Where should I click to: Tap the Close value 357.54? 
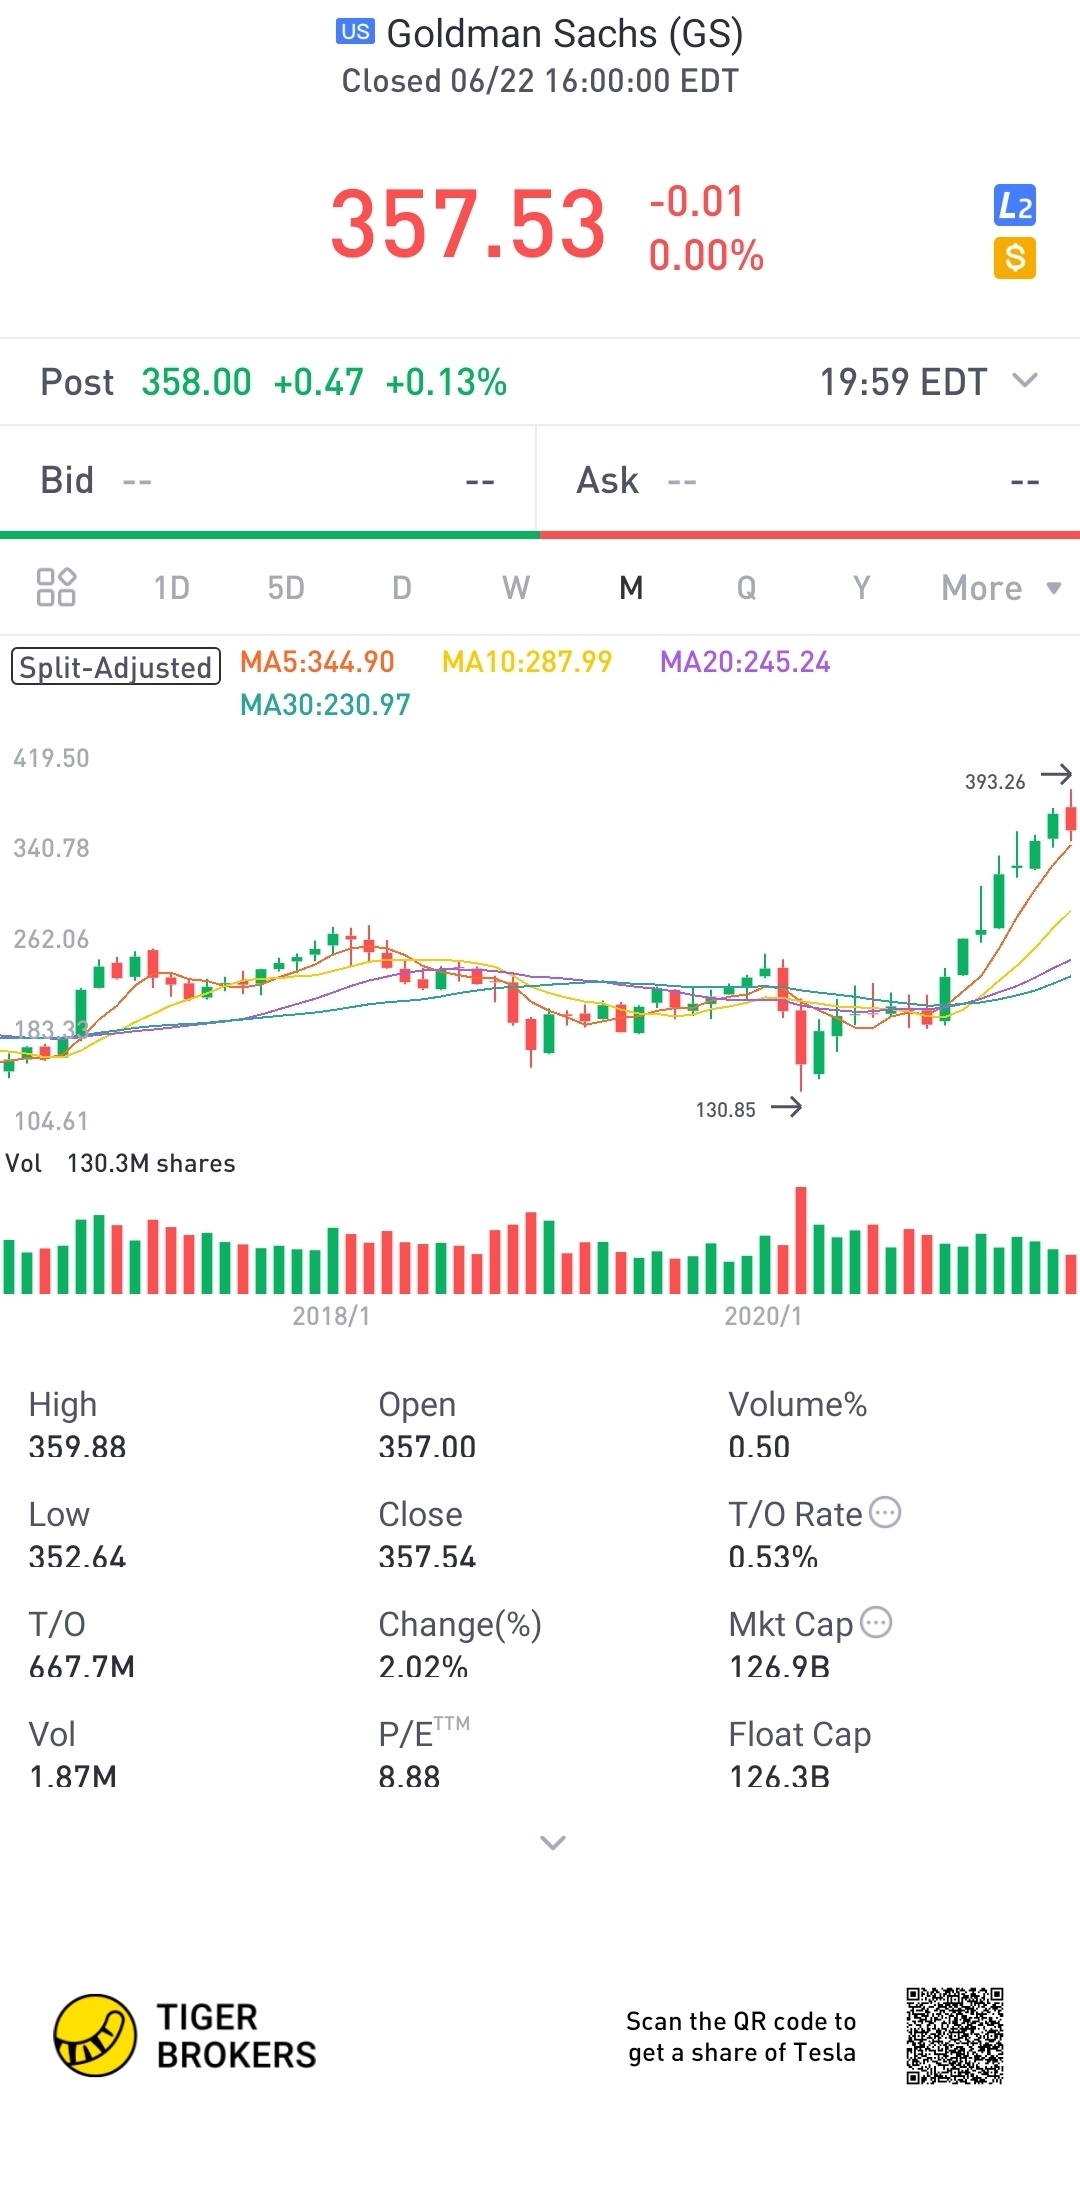pos(427,1557)
